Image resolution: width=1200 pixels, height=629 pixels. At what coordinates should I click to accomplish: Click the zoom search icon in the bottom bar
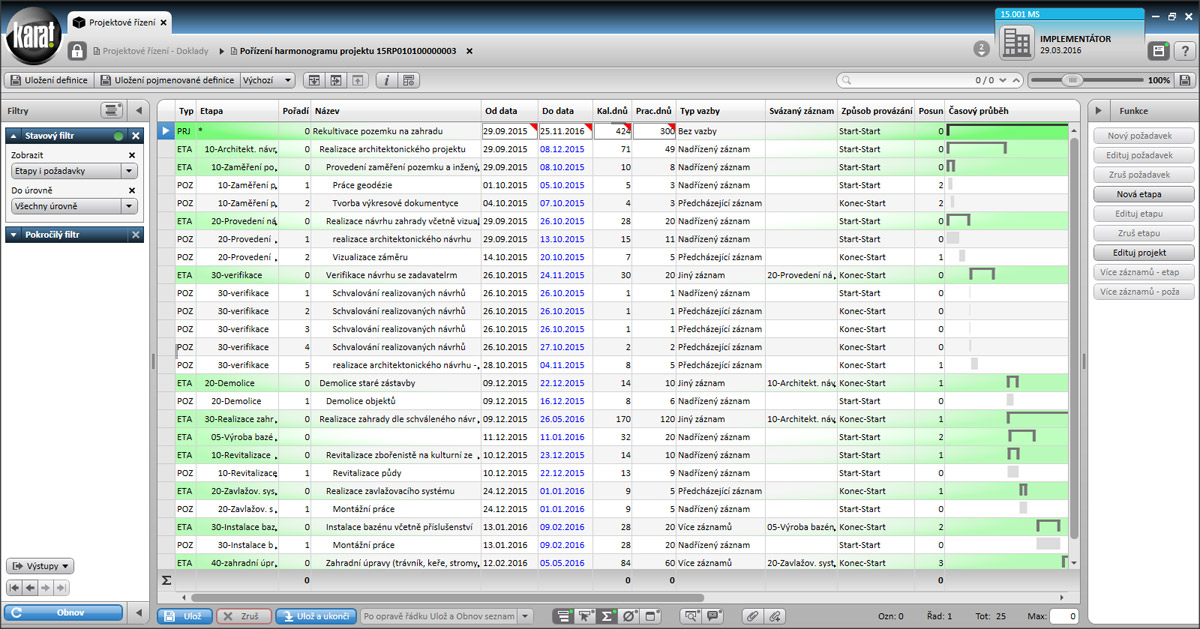690,616
